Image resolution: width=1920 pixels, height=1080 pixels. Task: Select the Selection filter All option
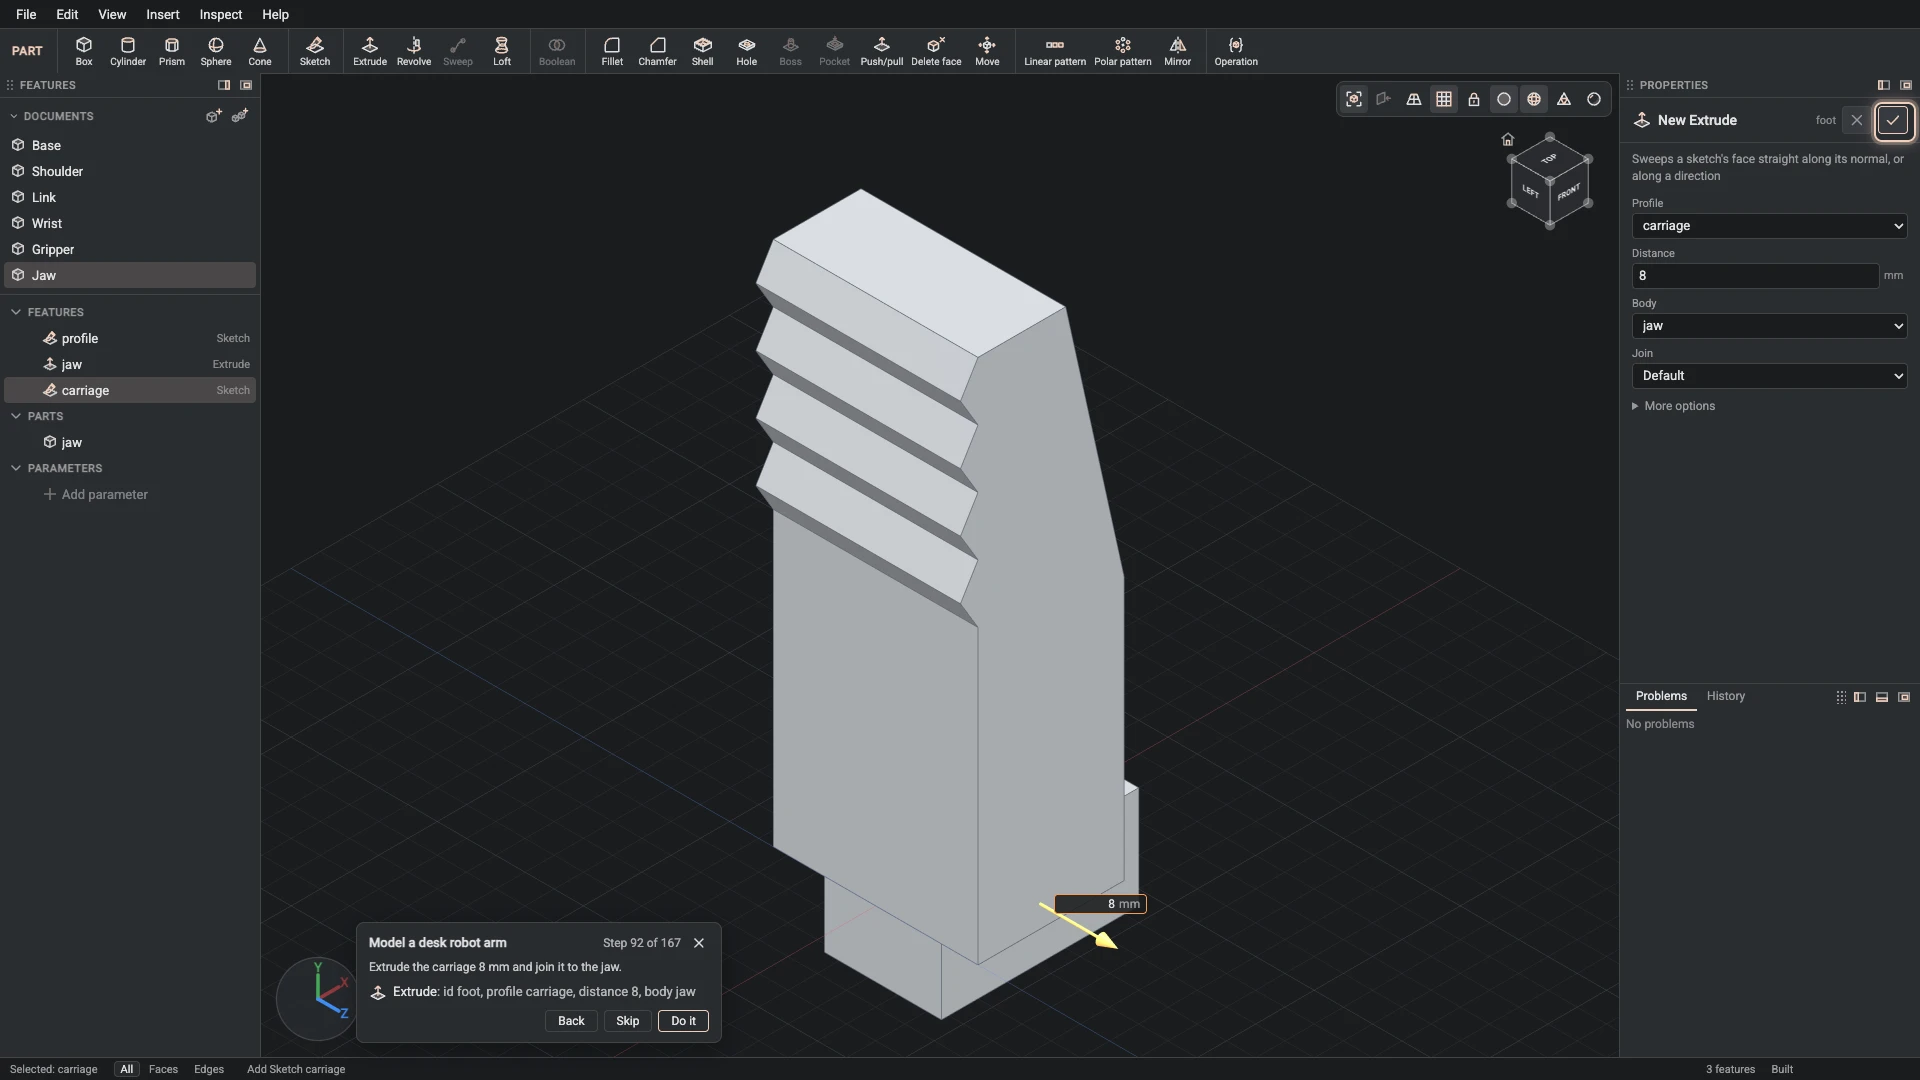point(126,1069)
